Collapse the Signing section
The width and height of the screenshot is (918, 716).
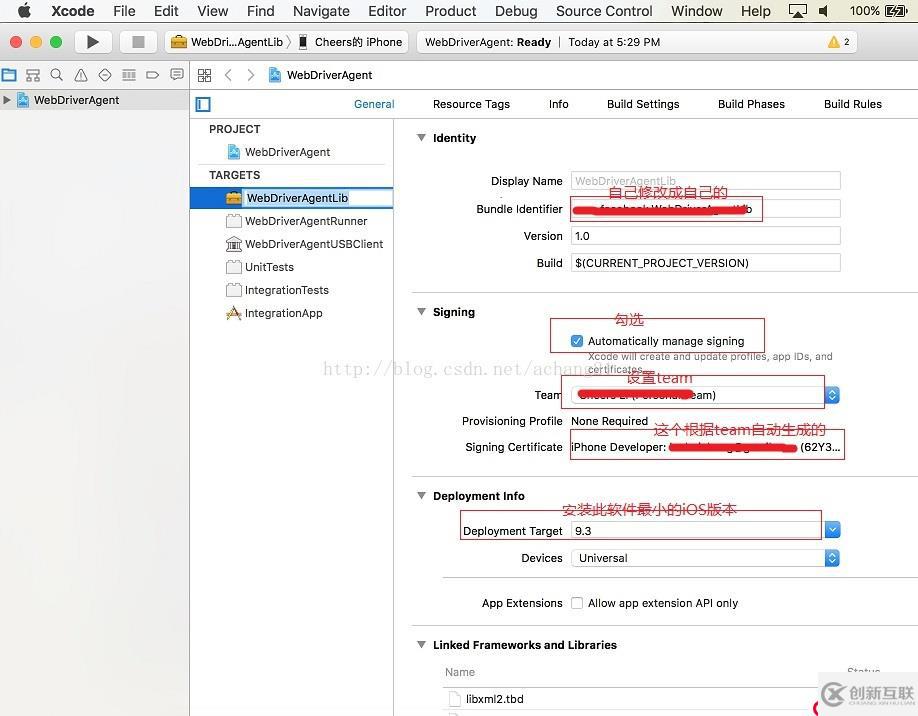(421, 312)
